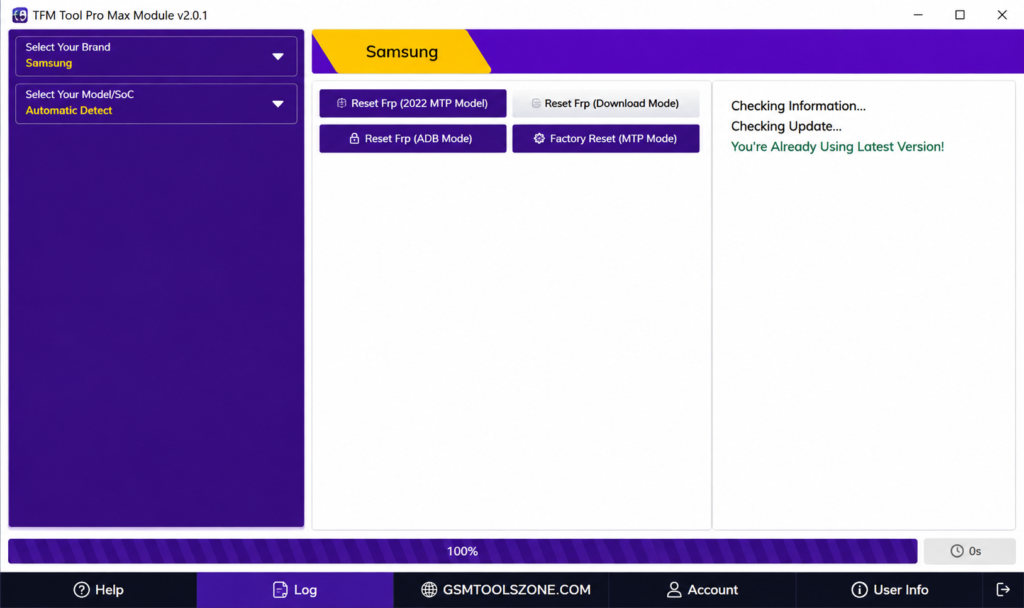Click the 0s elapsed time value
Screen dimensions: 1024x608
(x=975, y=551)
